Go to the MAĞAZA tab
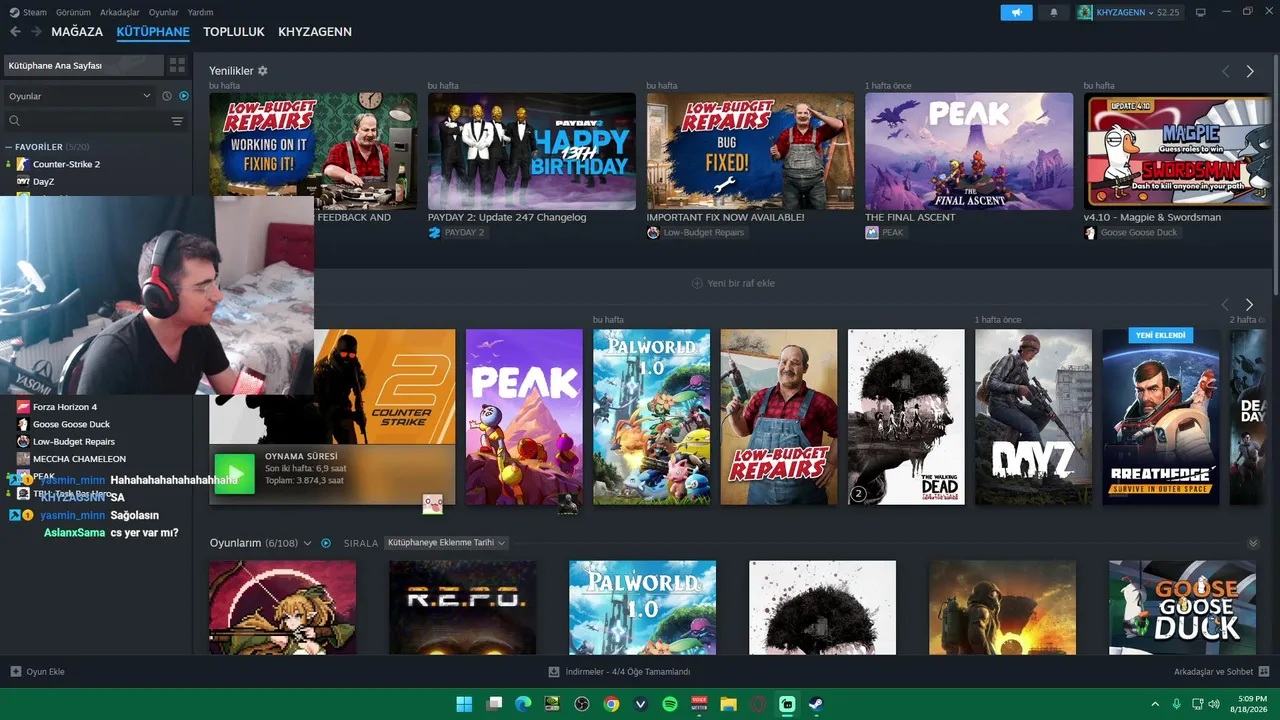Viewport: 1280px width, 720px height. tap(77, 32)
